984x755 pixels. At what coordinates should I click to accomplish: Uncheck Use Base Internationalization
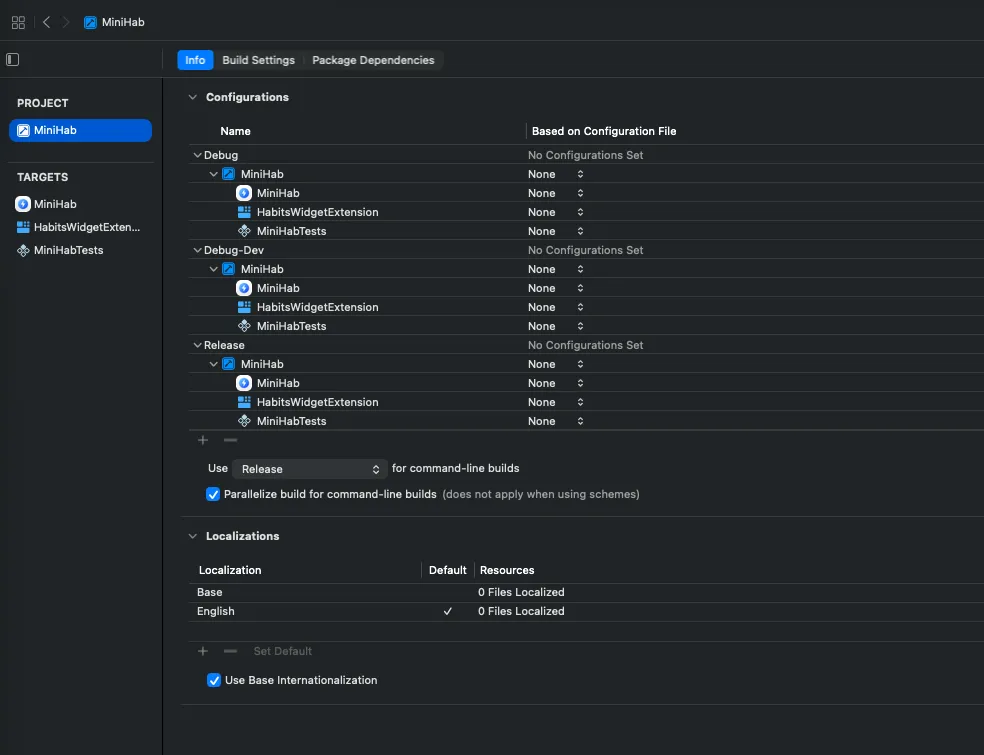coord(213,680)
